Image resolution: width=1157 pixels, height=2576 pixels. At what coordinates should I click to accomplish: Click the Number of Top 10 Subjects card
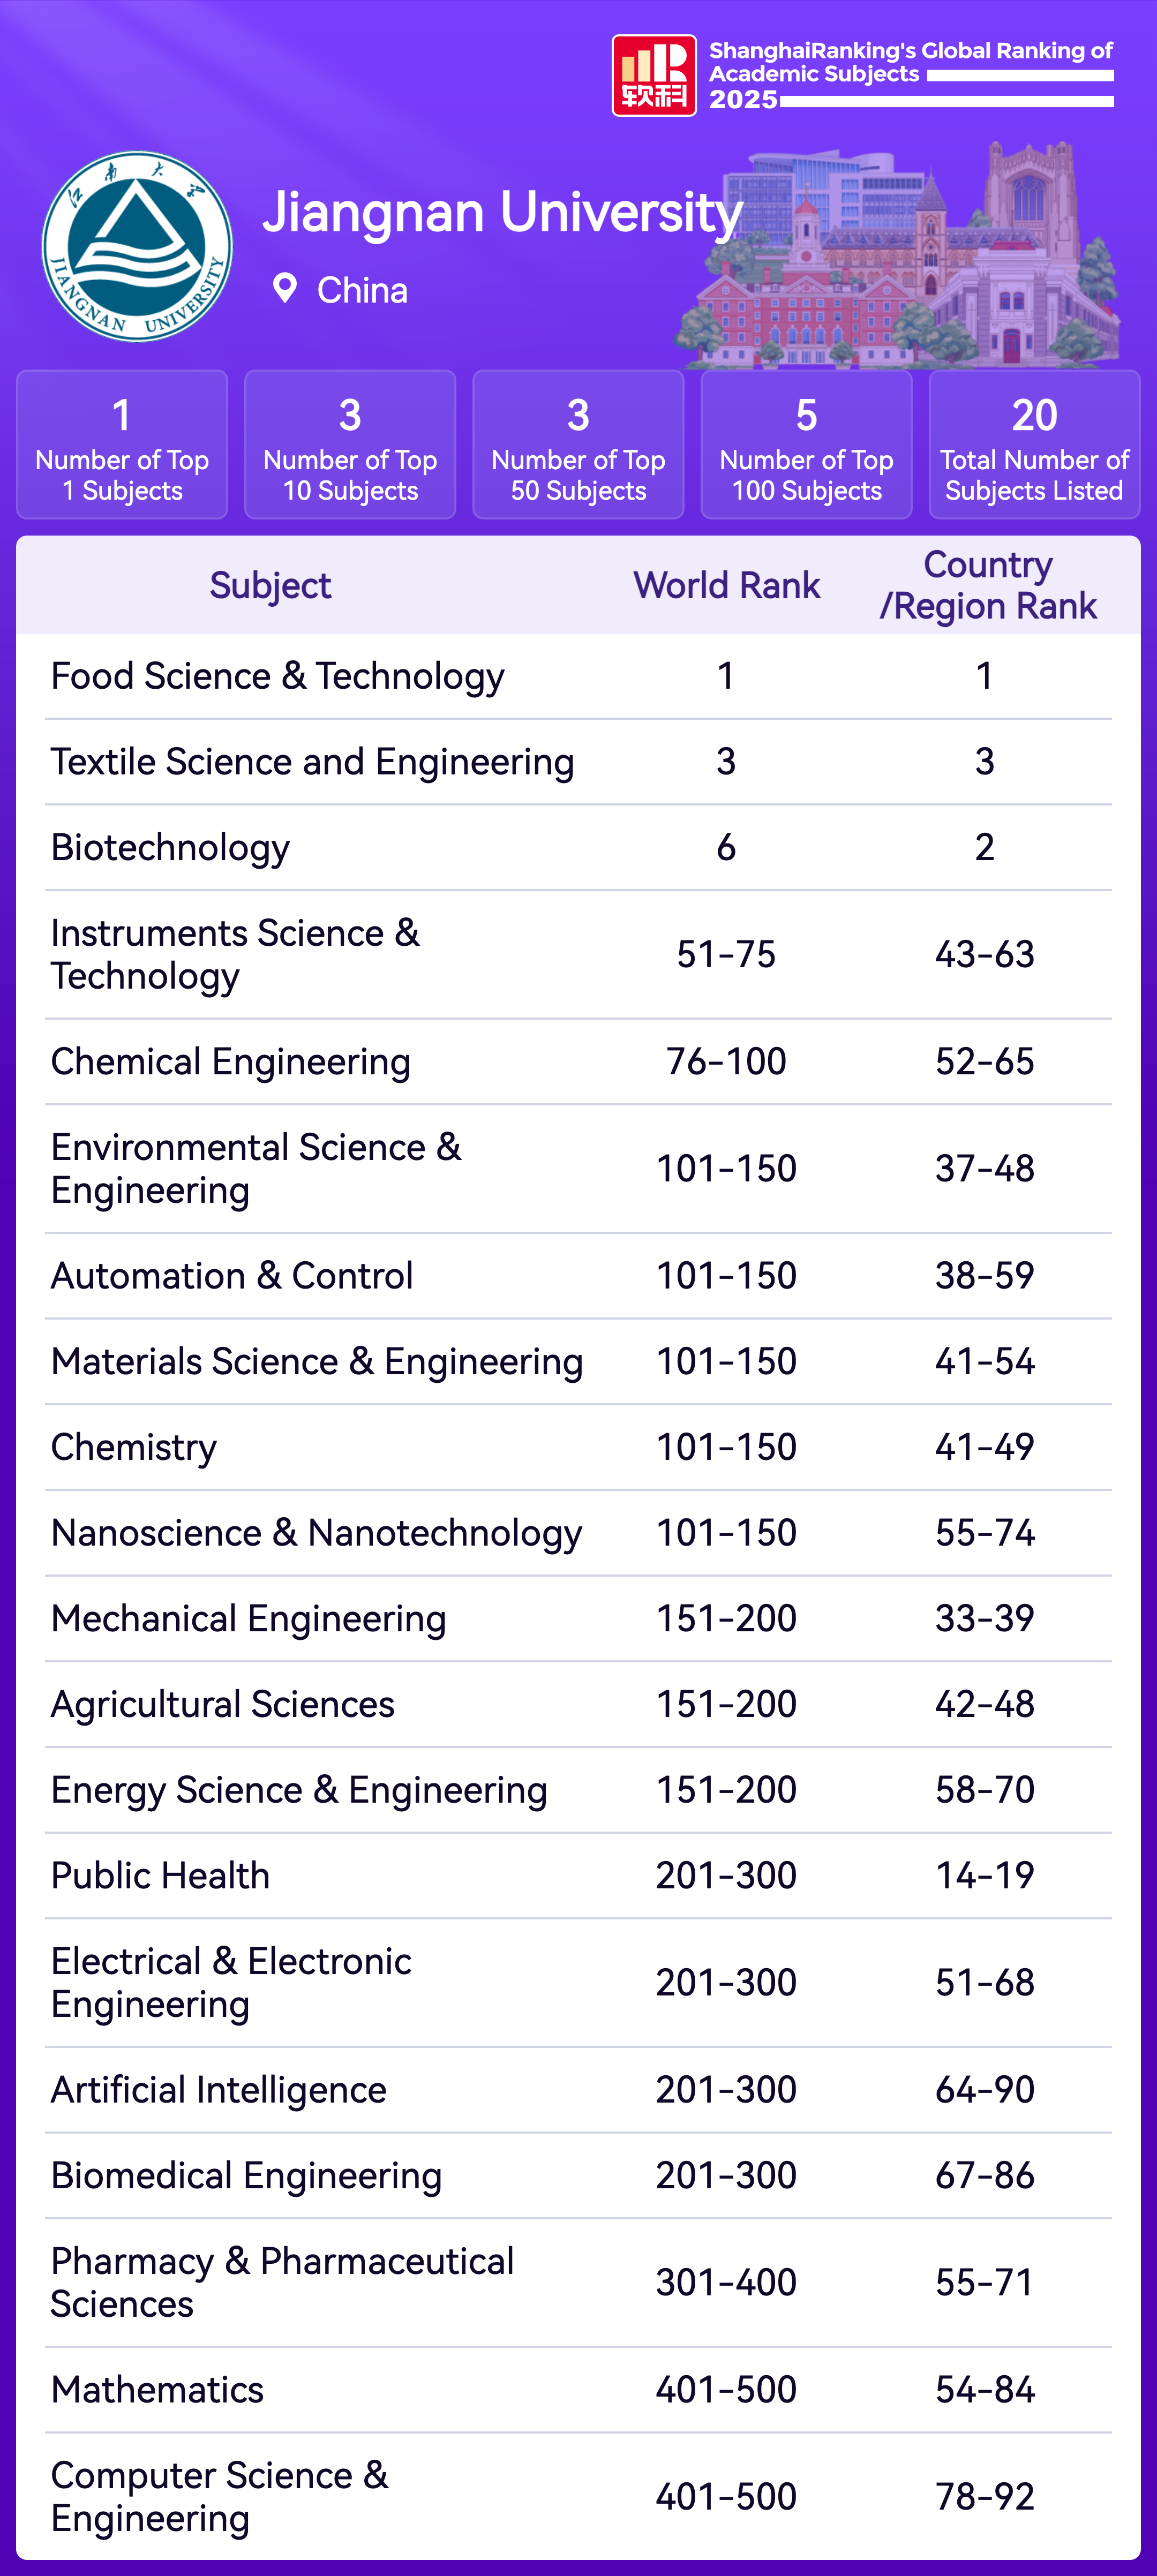click(350, 444)
